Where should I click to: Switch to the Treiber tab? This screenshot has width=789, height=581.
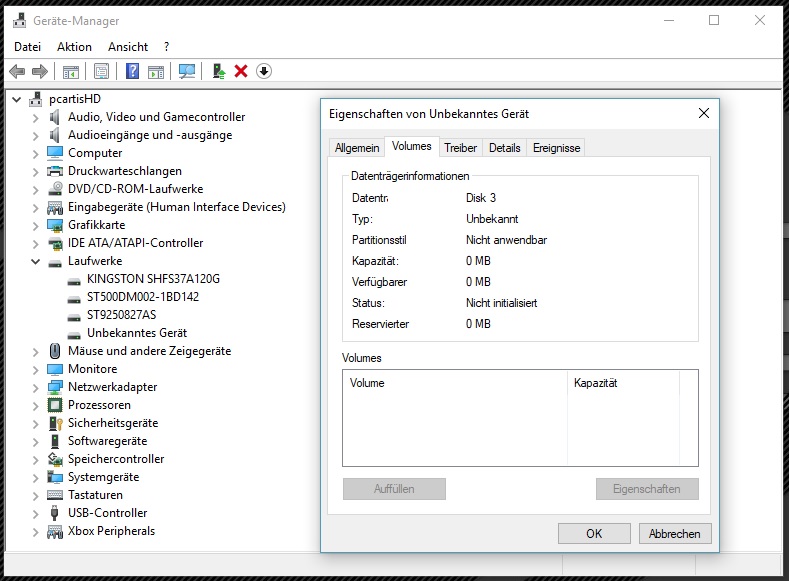click(460, 148)
